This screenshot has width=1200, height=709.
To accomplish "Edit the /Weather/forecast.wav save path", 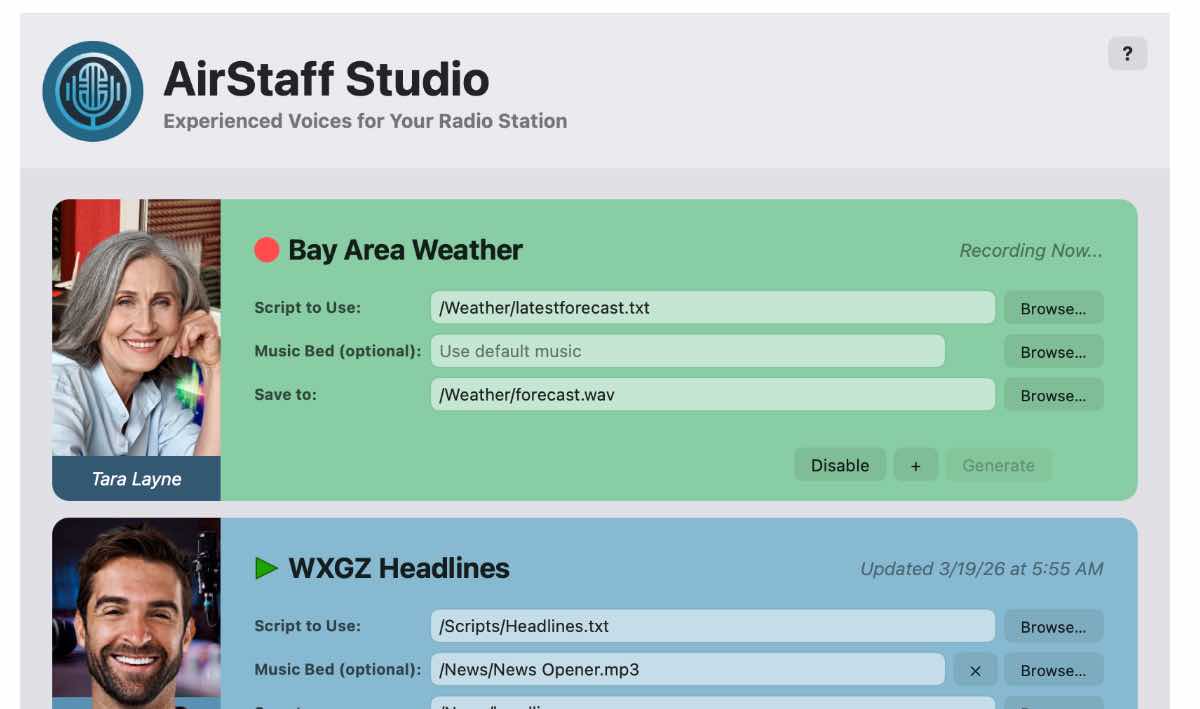I will 712,394.
